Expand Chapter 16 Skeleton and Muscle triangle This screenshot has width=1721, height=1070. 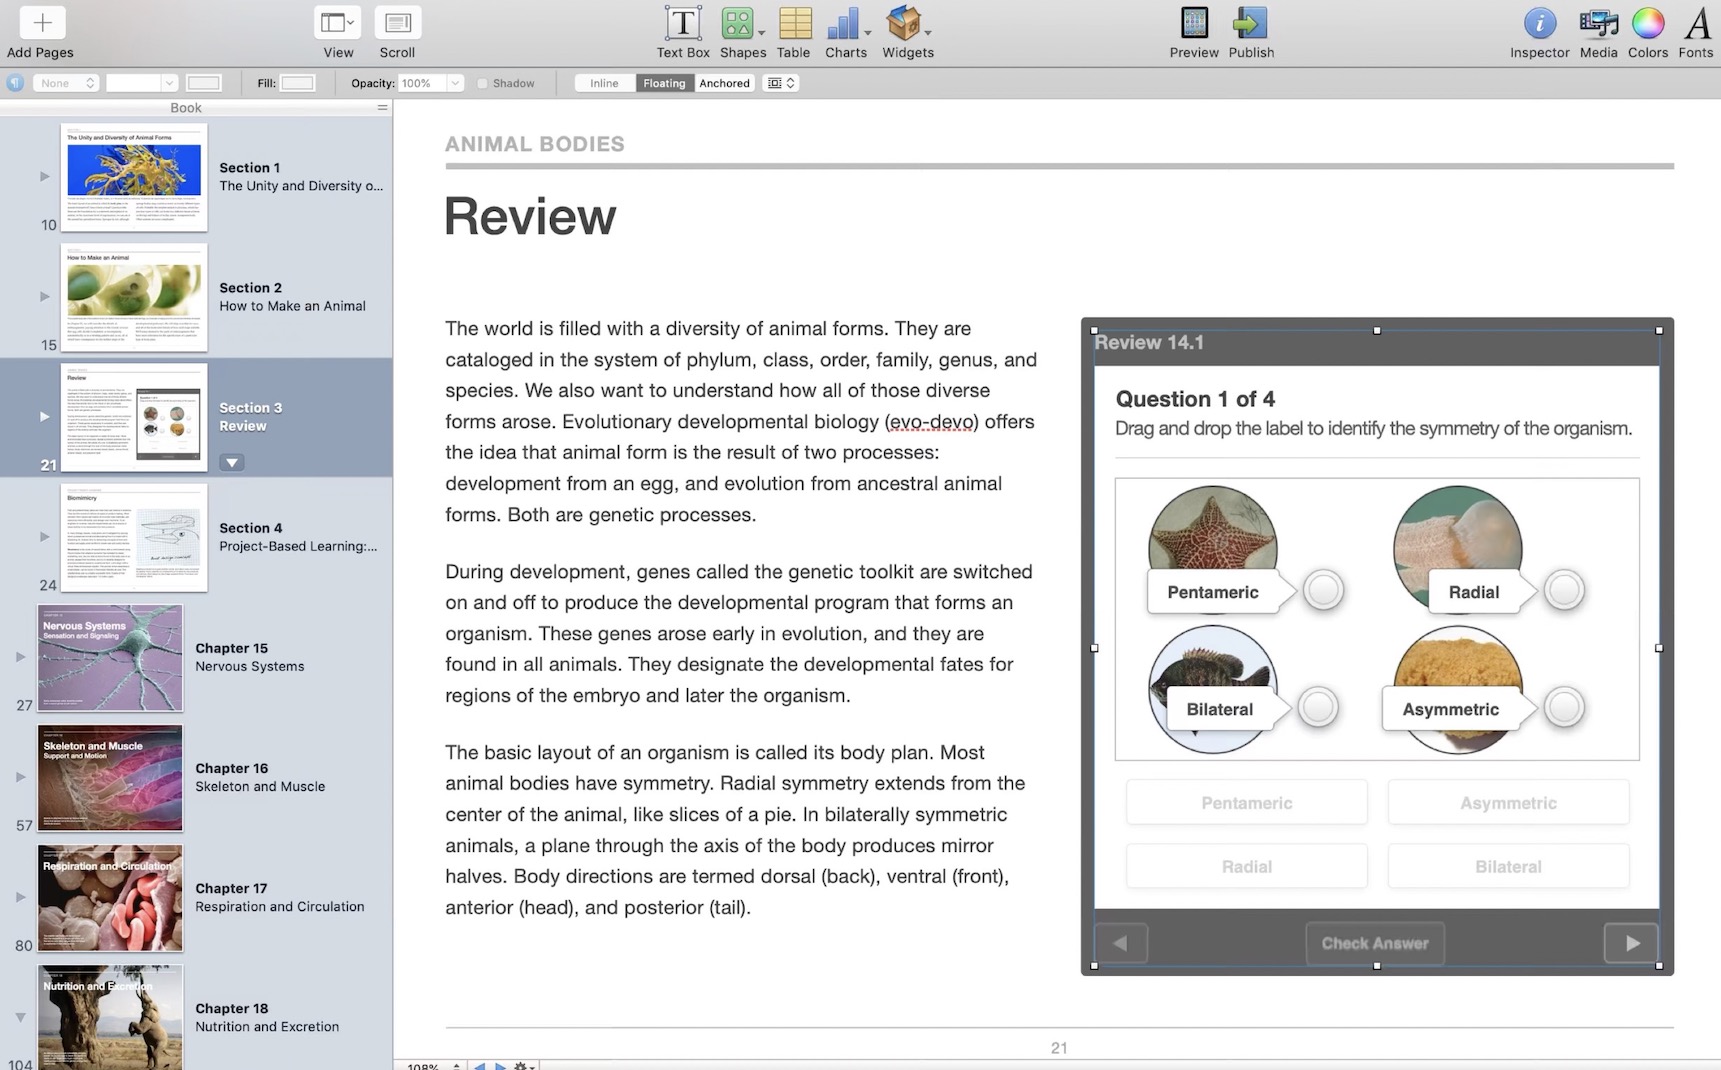click(20, 776)
